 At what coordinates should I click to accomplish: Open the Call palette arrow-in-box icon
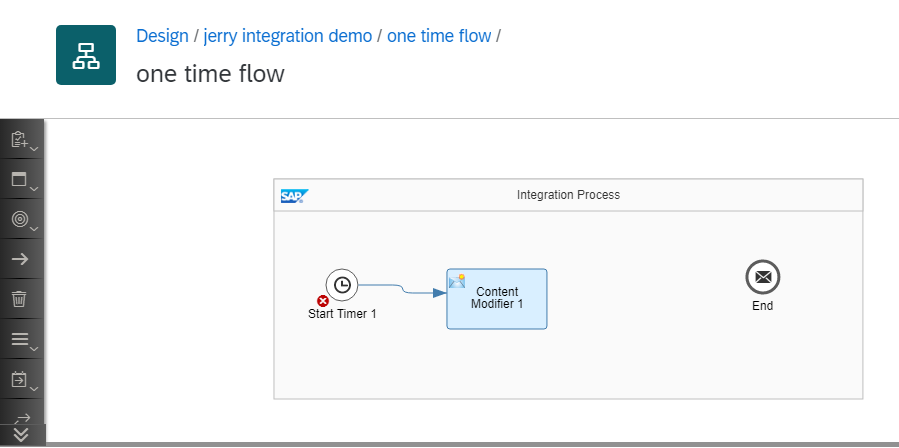(22, 379)
